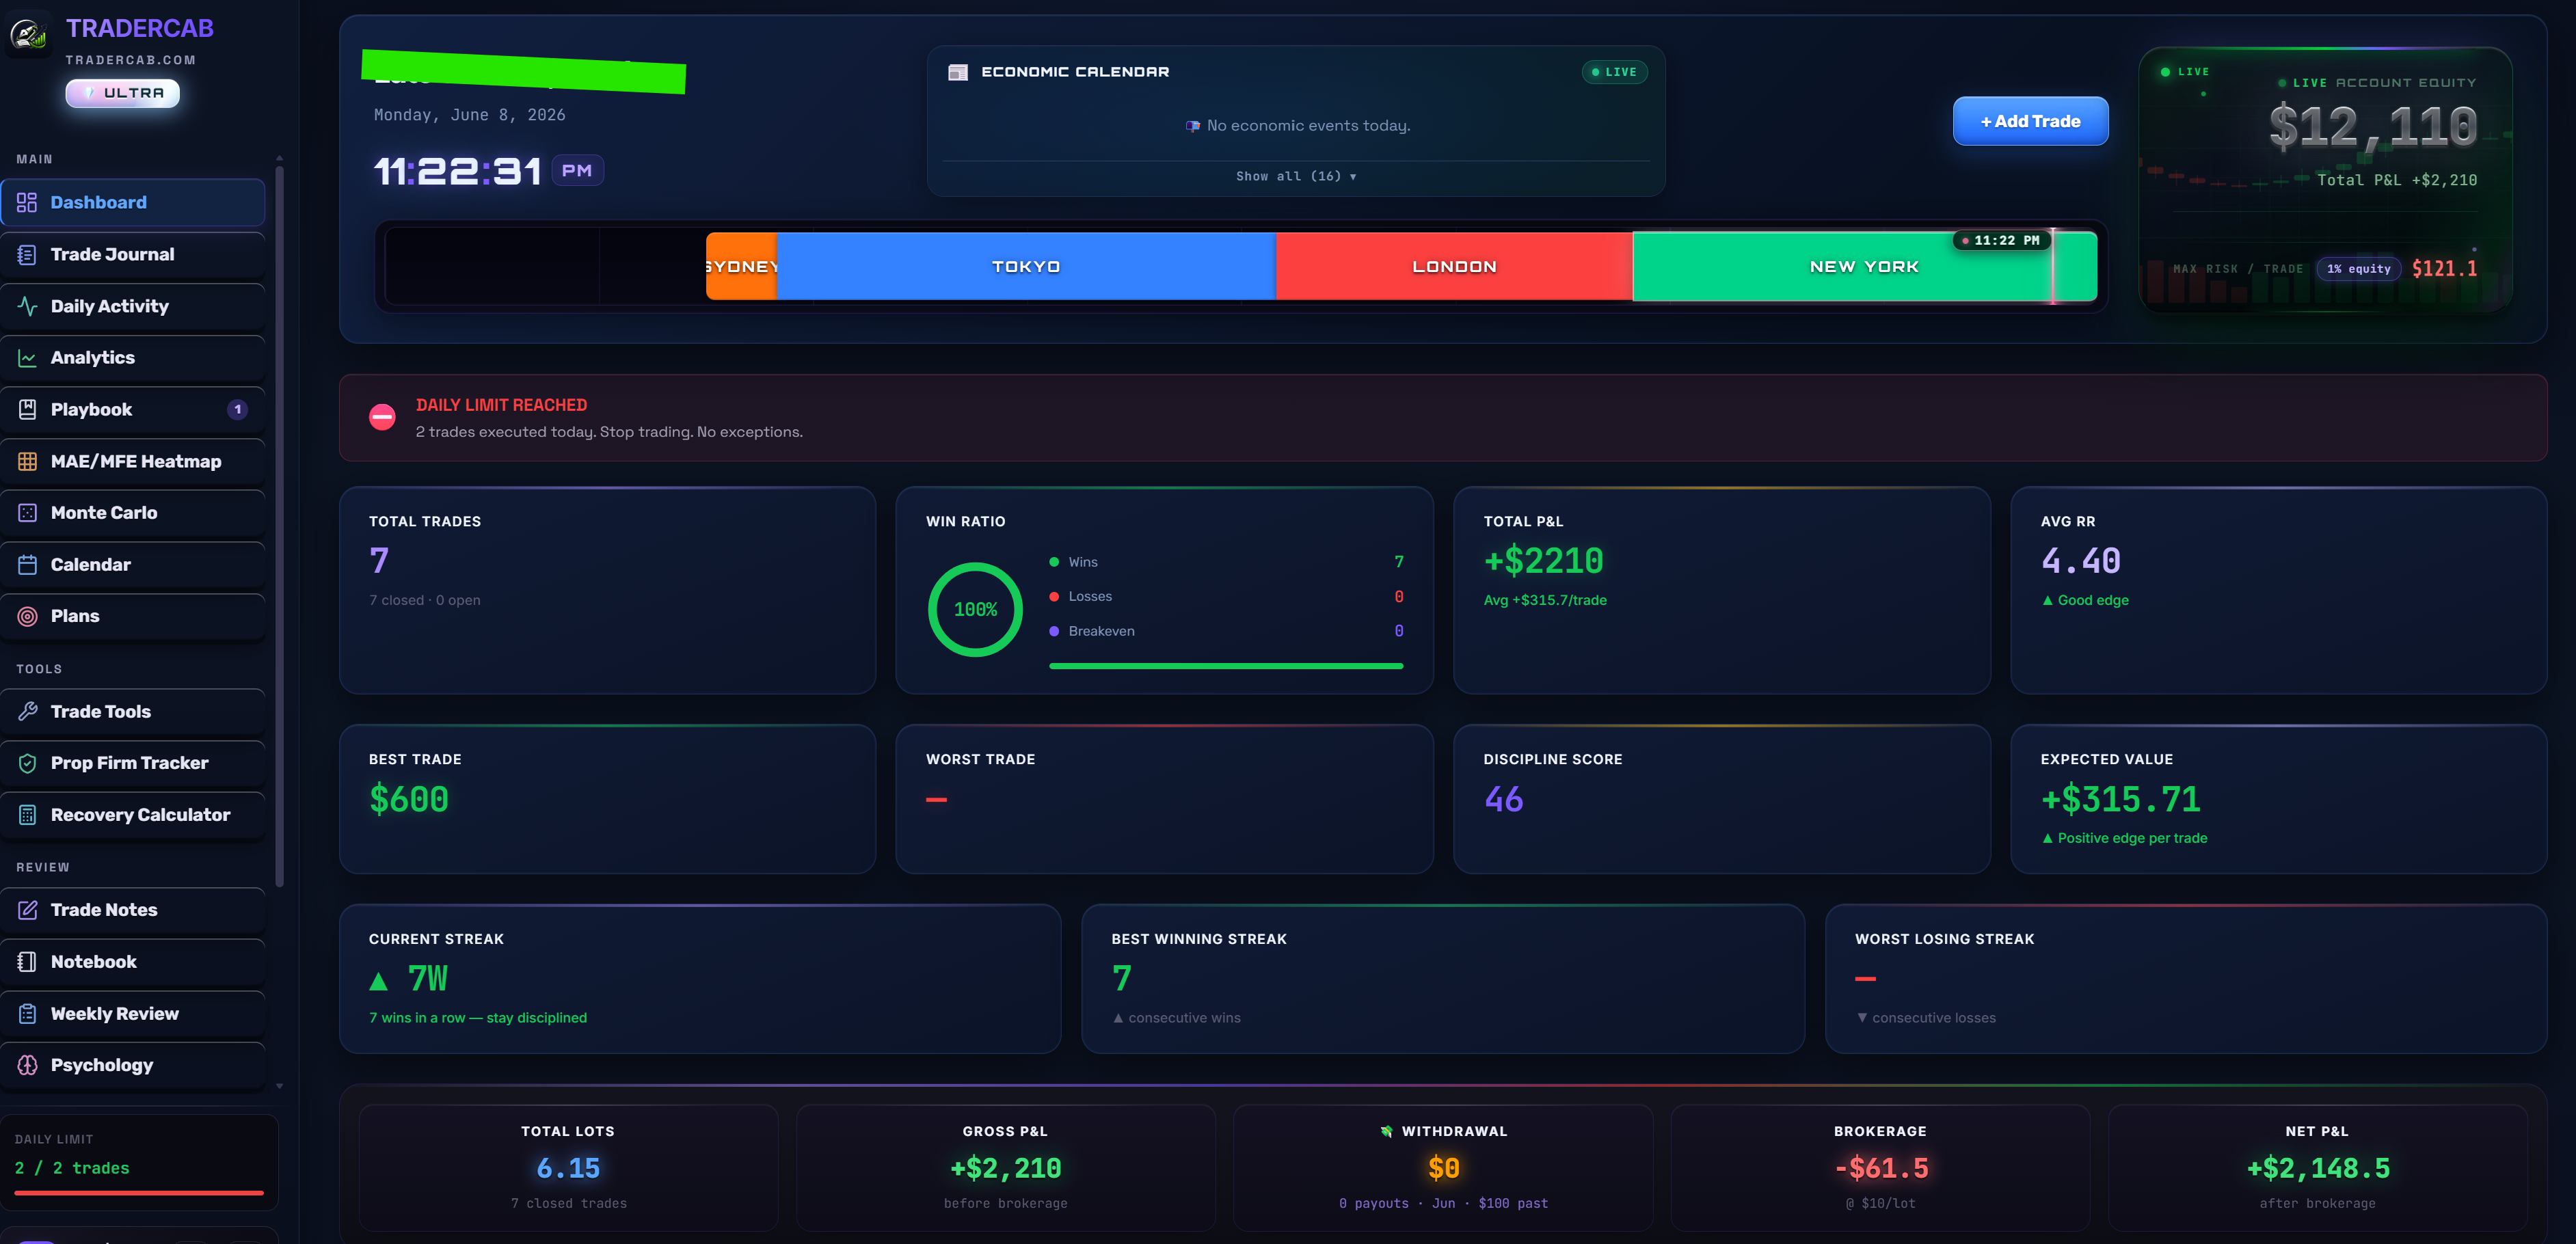Click the 100% win ratio ring
This screenshot has height=1244, width=2576.
pos(975,610)
